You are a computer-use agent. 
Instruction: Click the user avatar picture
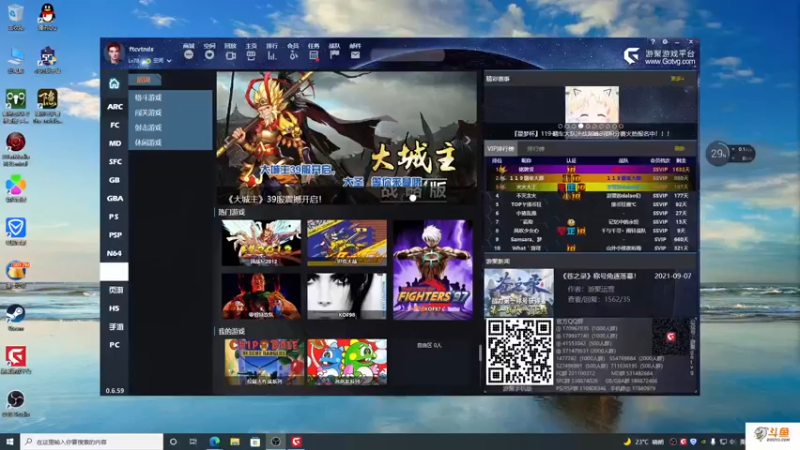click(114, 53)
